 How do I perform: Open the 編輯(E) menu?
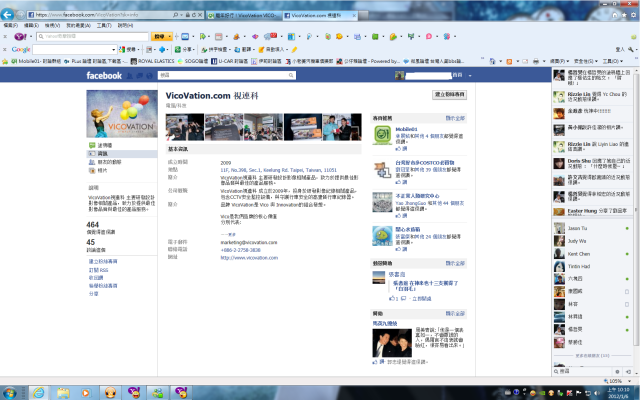click(31, 25)
